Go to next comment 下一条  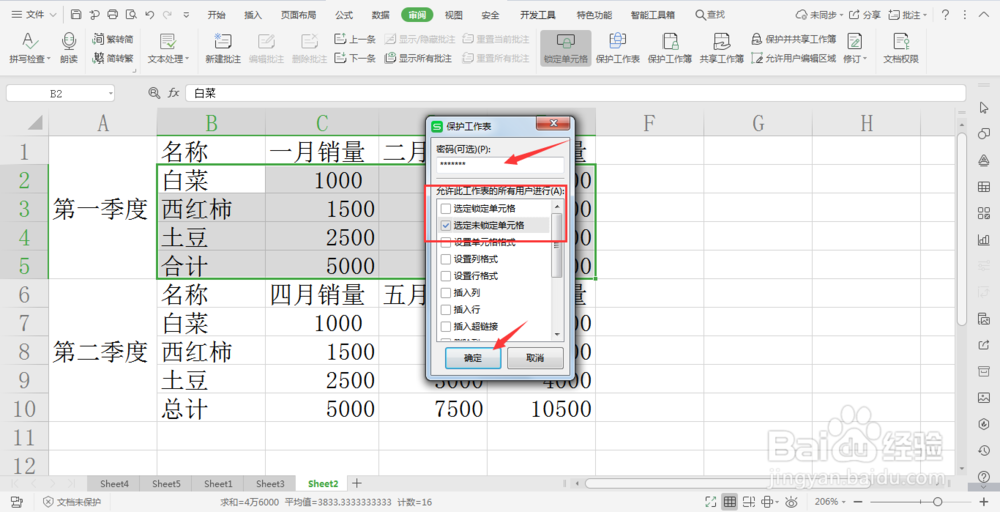tap(355, 58)
